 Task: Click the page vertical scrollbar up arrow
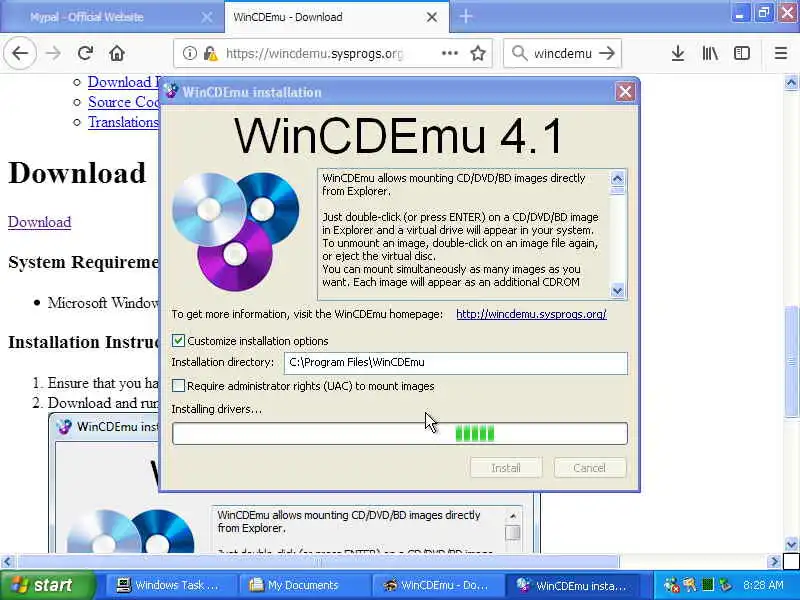coord(791,83)
